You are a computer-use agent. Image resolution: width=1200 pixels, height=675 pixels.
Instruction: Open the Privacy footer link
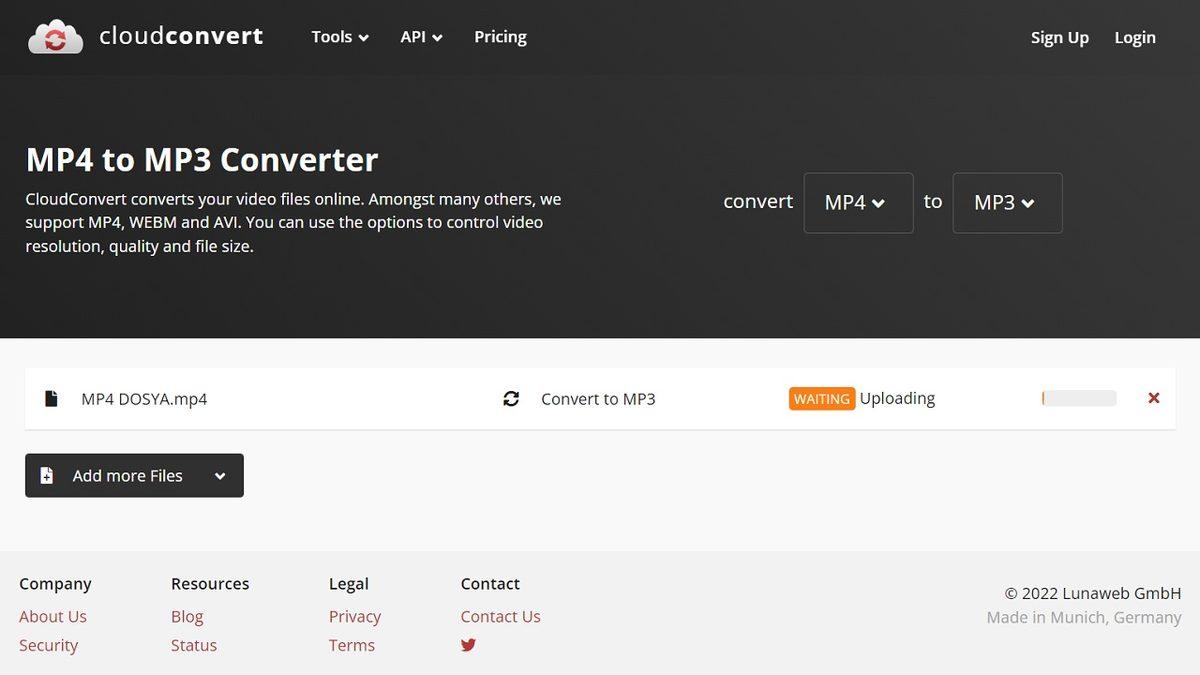coord(355,617)
